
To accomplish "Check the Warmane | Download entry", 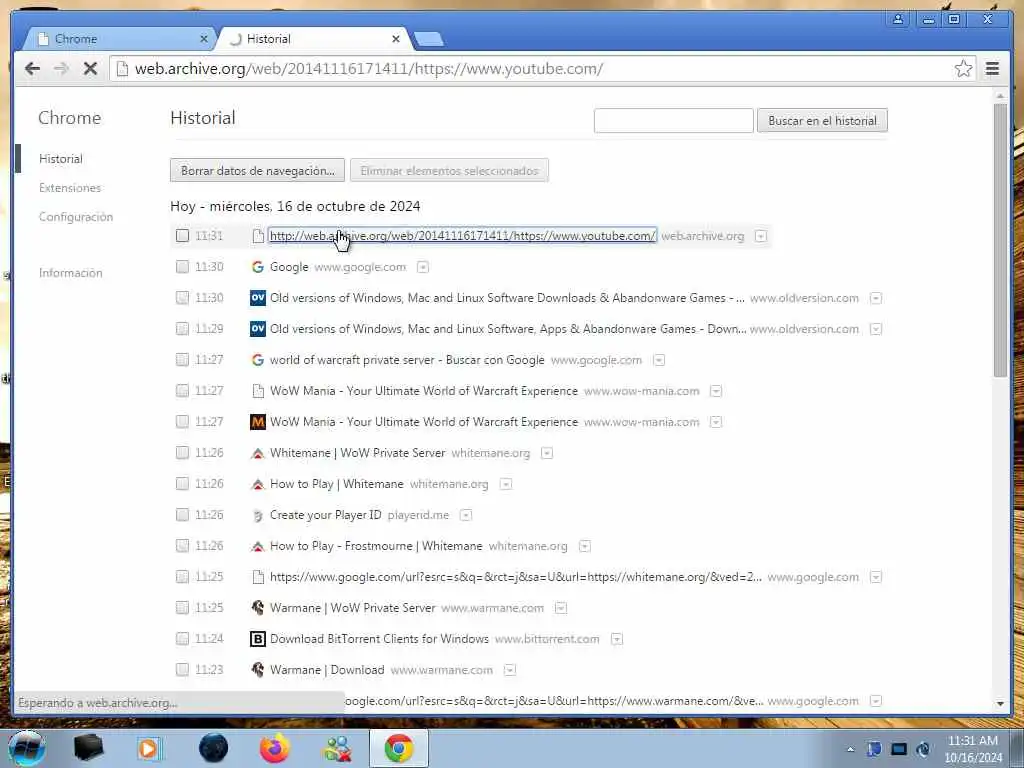I will pos(182,670).
